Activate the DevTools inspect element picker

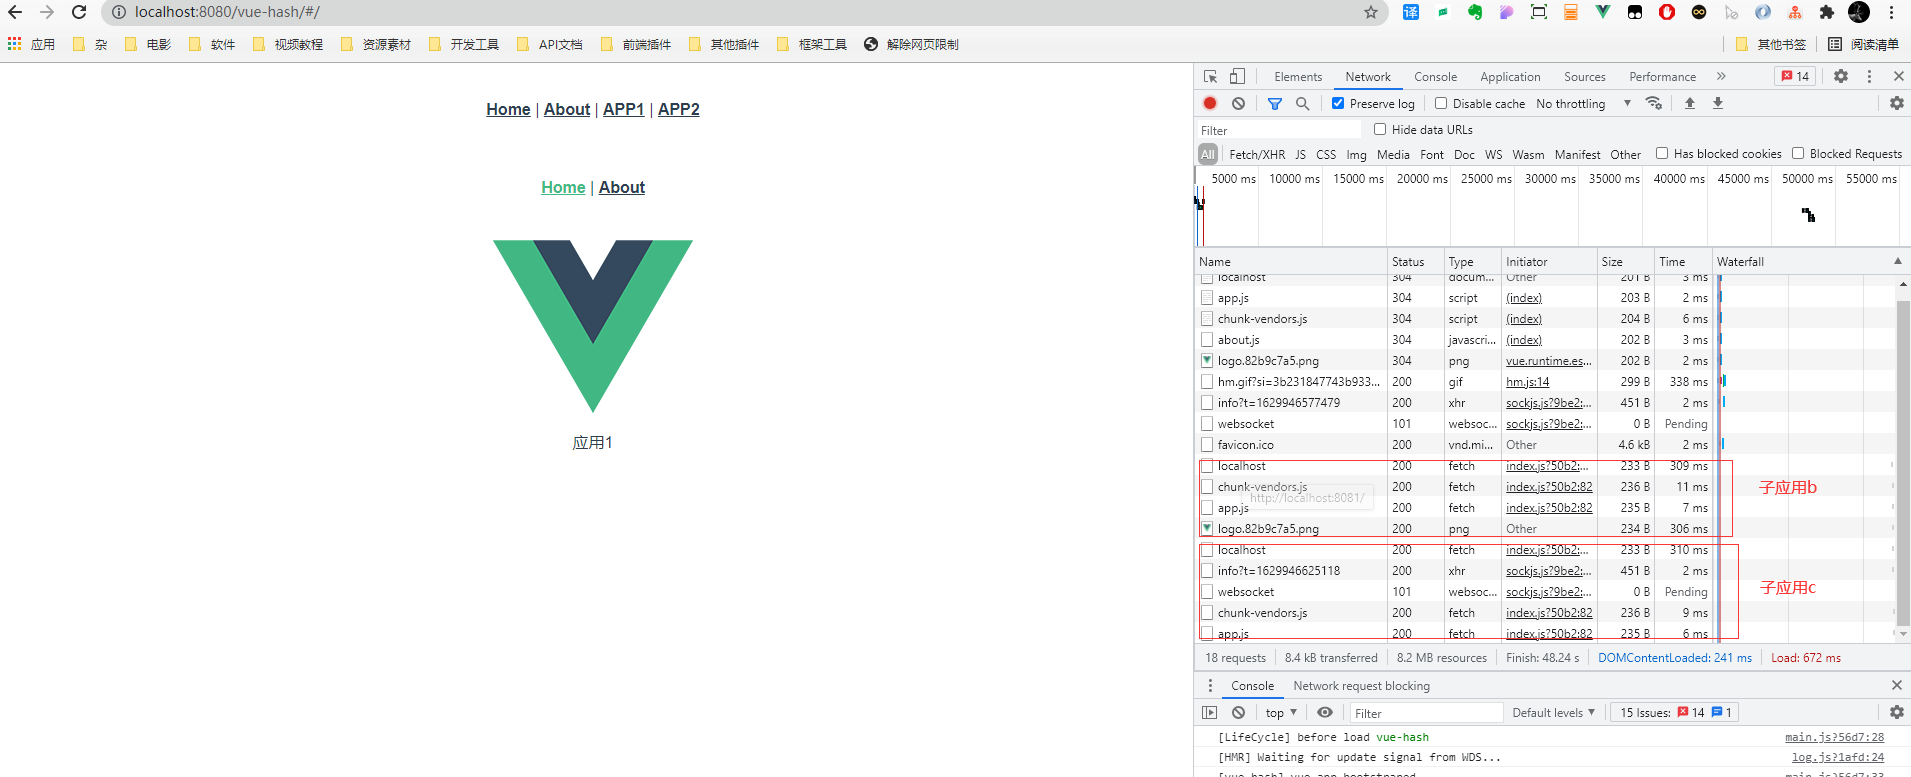coord(1210,76)
